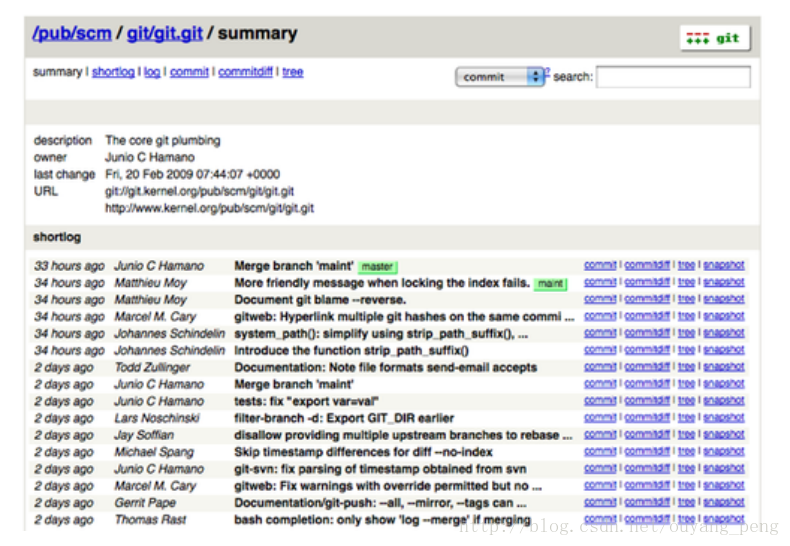
Task: Select last change date Fri, 20 Feb 2009
Action: [x=192, y=175]
